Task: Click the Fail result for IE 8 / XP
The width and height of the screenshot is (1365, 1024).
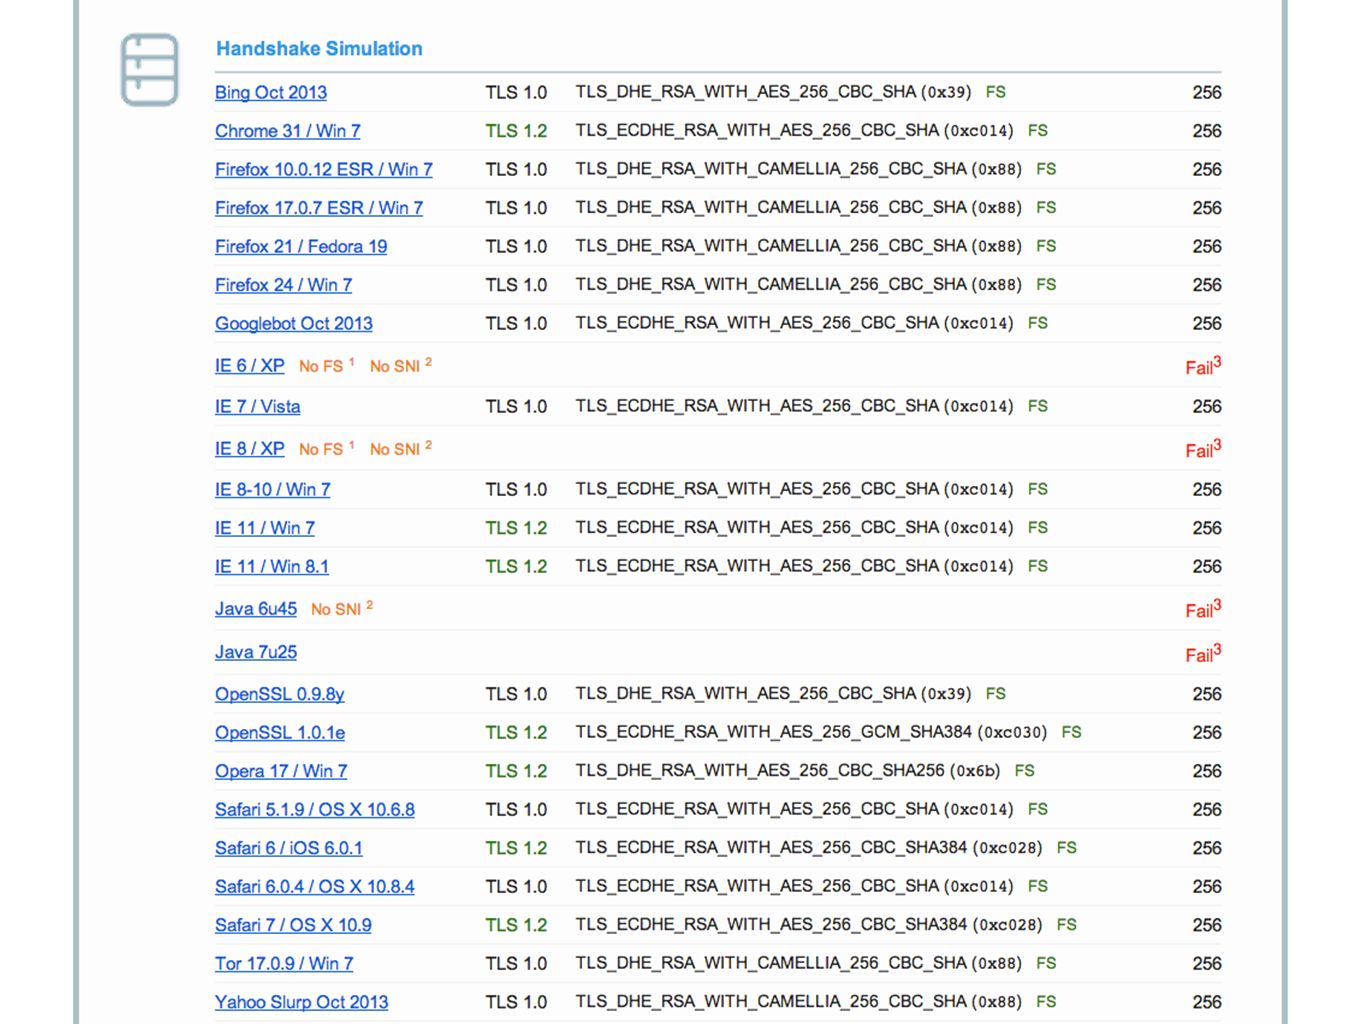Action: click(x=1203, y=449)
